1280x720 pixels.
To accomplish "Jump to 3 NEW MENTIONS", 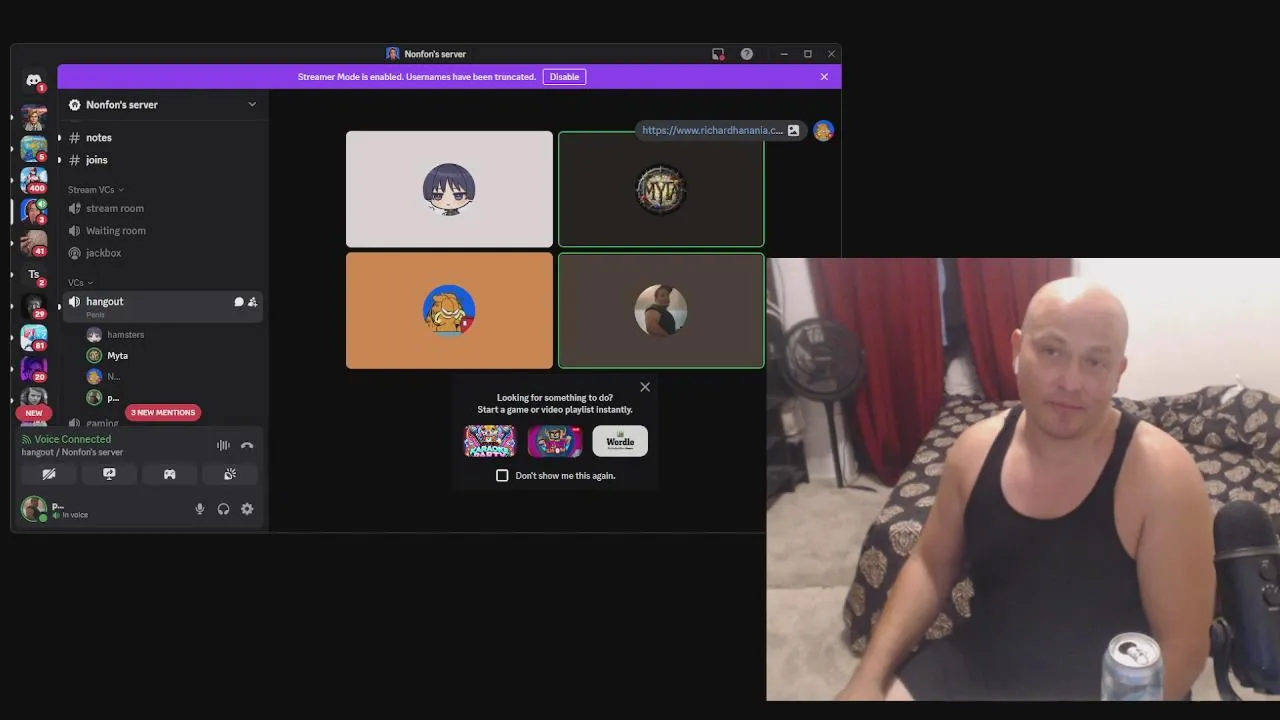I will (x=163, y=412).
